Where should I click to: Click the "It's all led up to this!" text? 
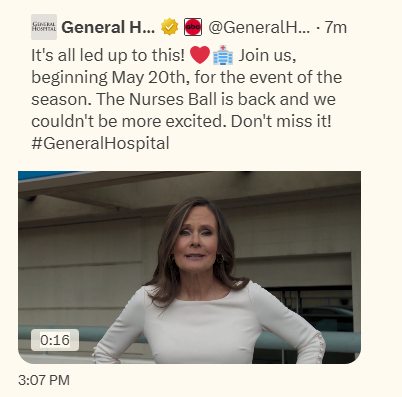coord(108,55)
